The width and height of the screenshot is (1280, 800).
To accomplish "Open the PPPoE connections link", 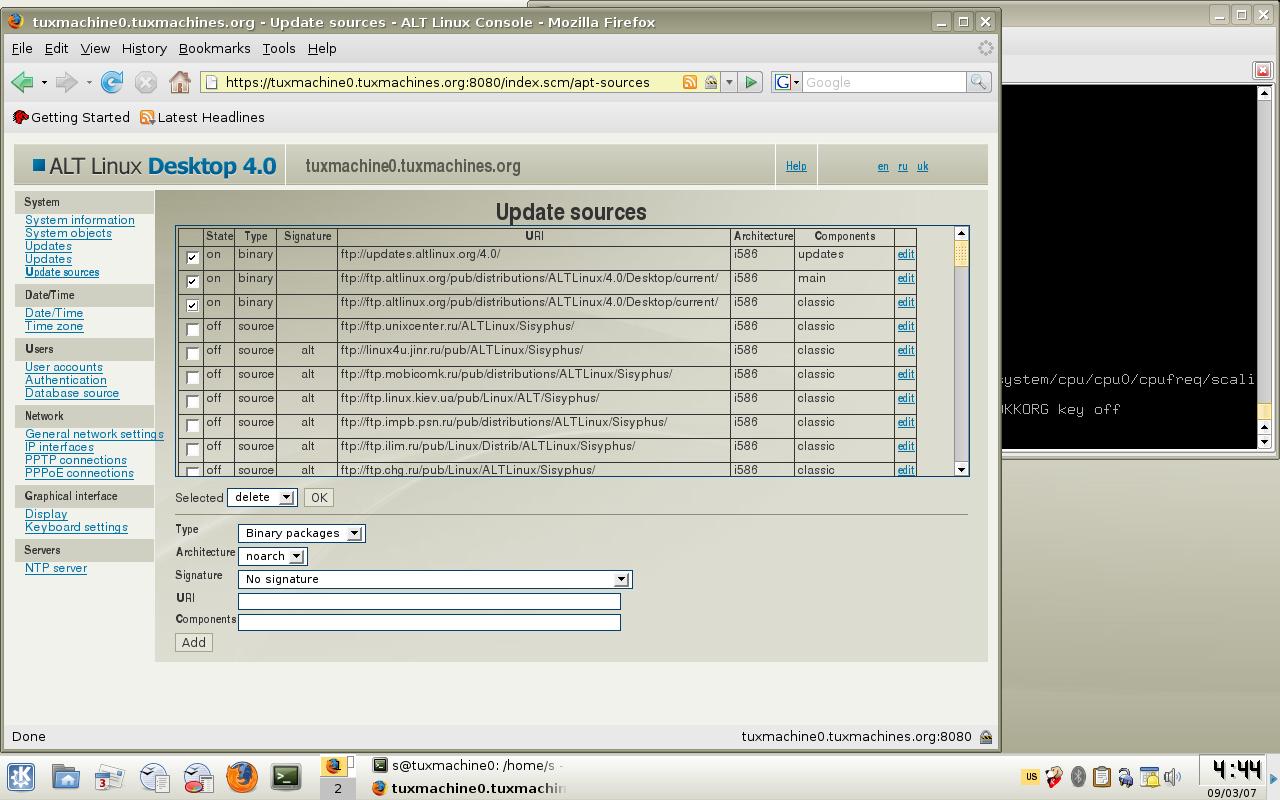I will coord(79,473).
